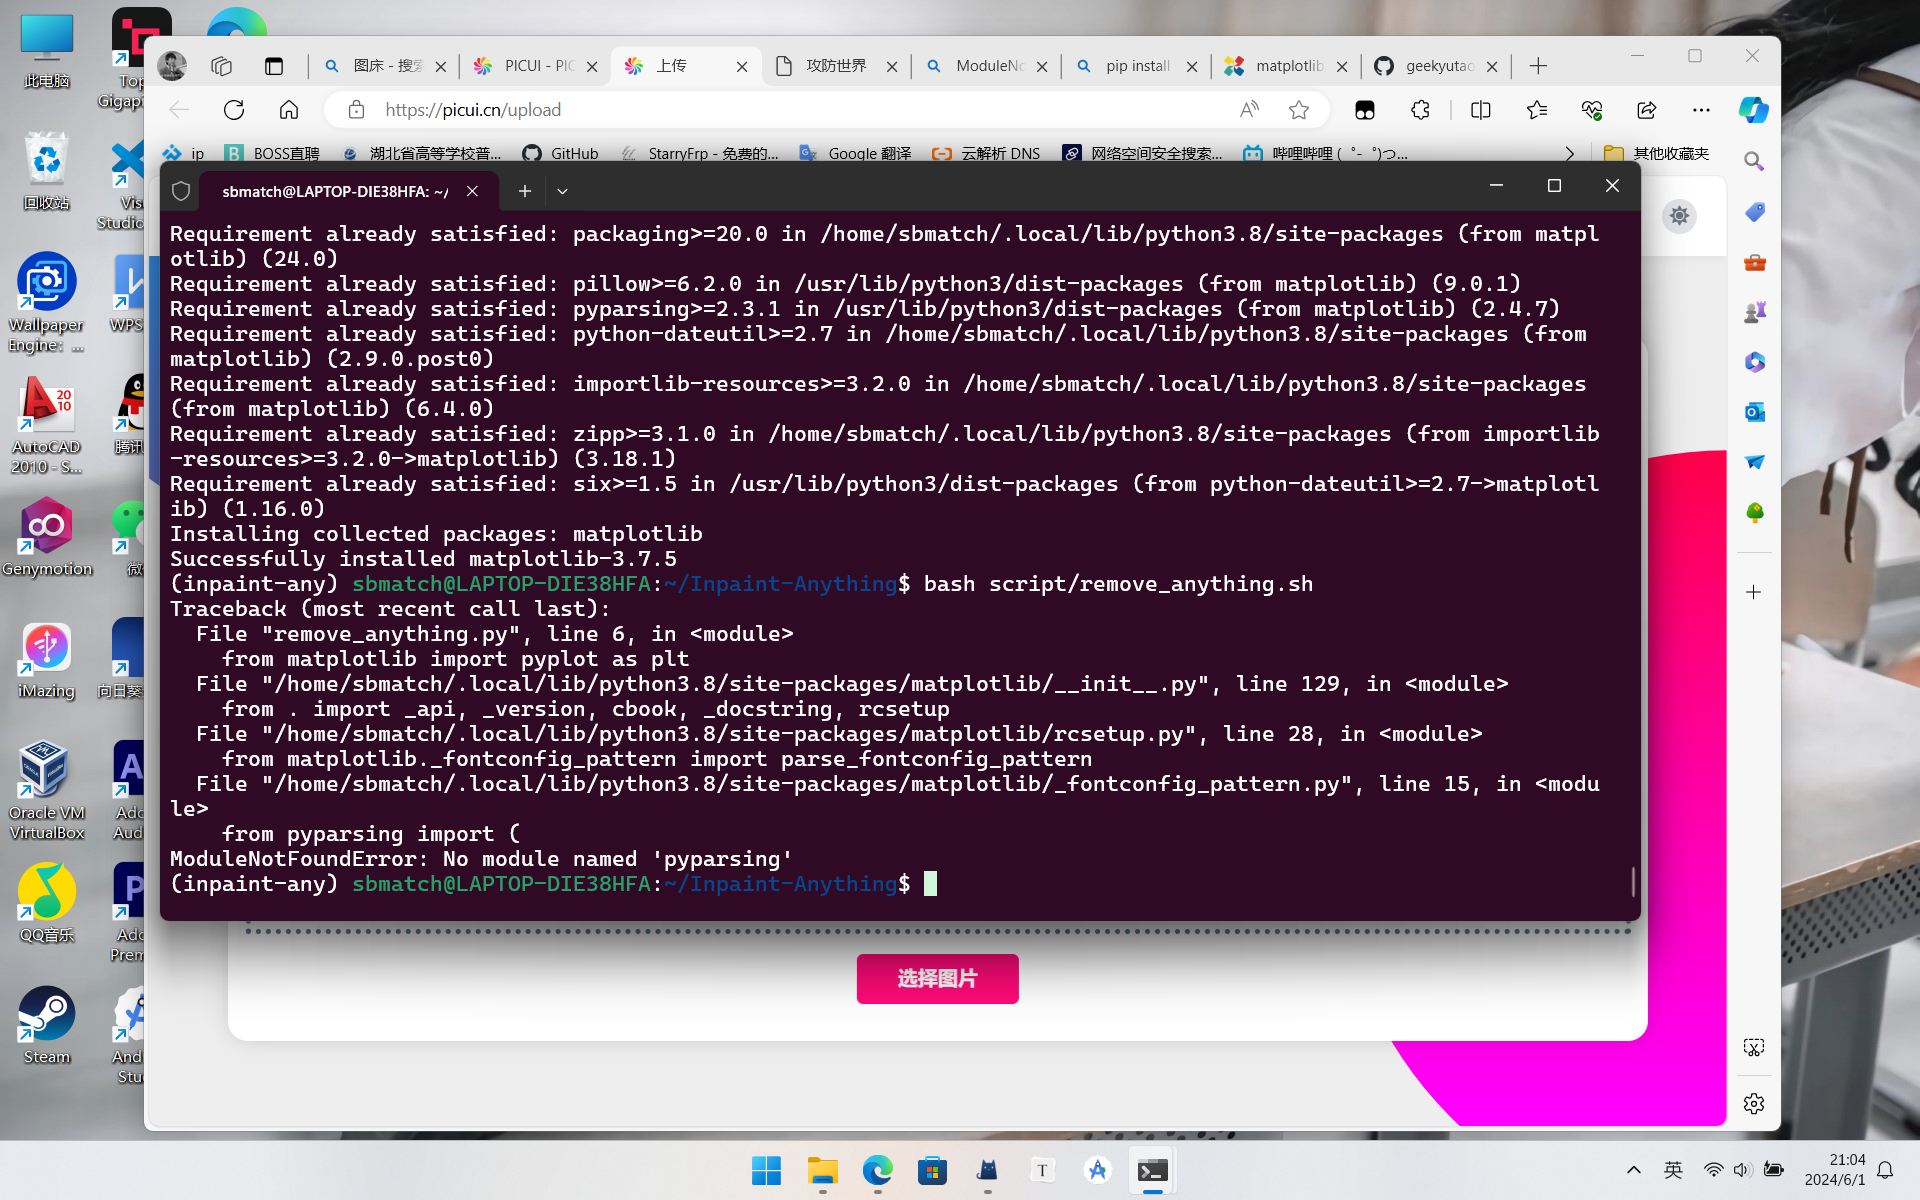Switch to the geekyutao GitHub tab
Viewport: 1920px width, 1200px height.
[1437, 66]
